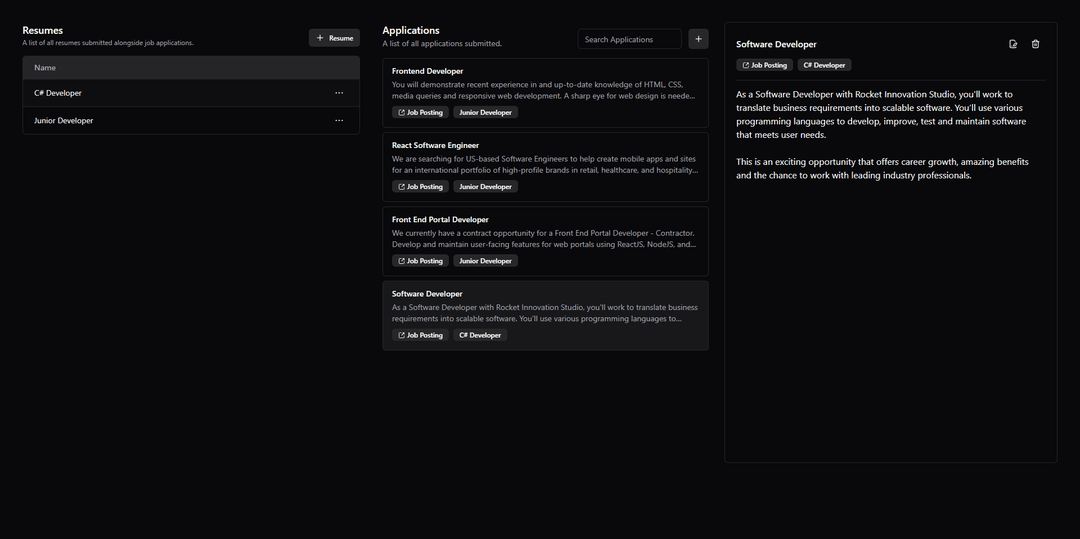
Task: Open Job Posting link in Software Developer card
Action: pyautogui.click(x=420, y=336)
